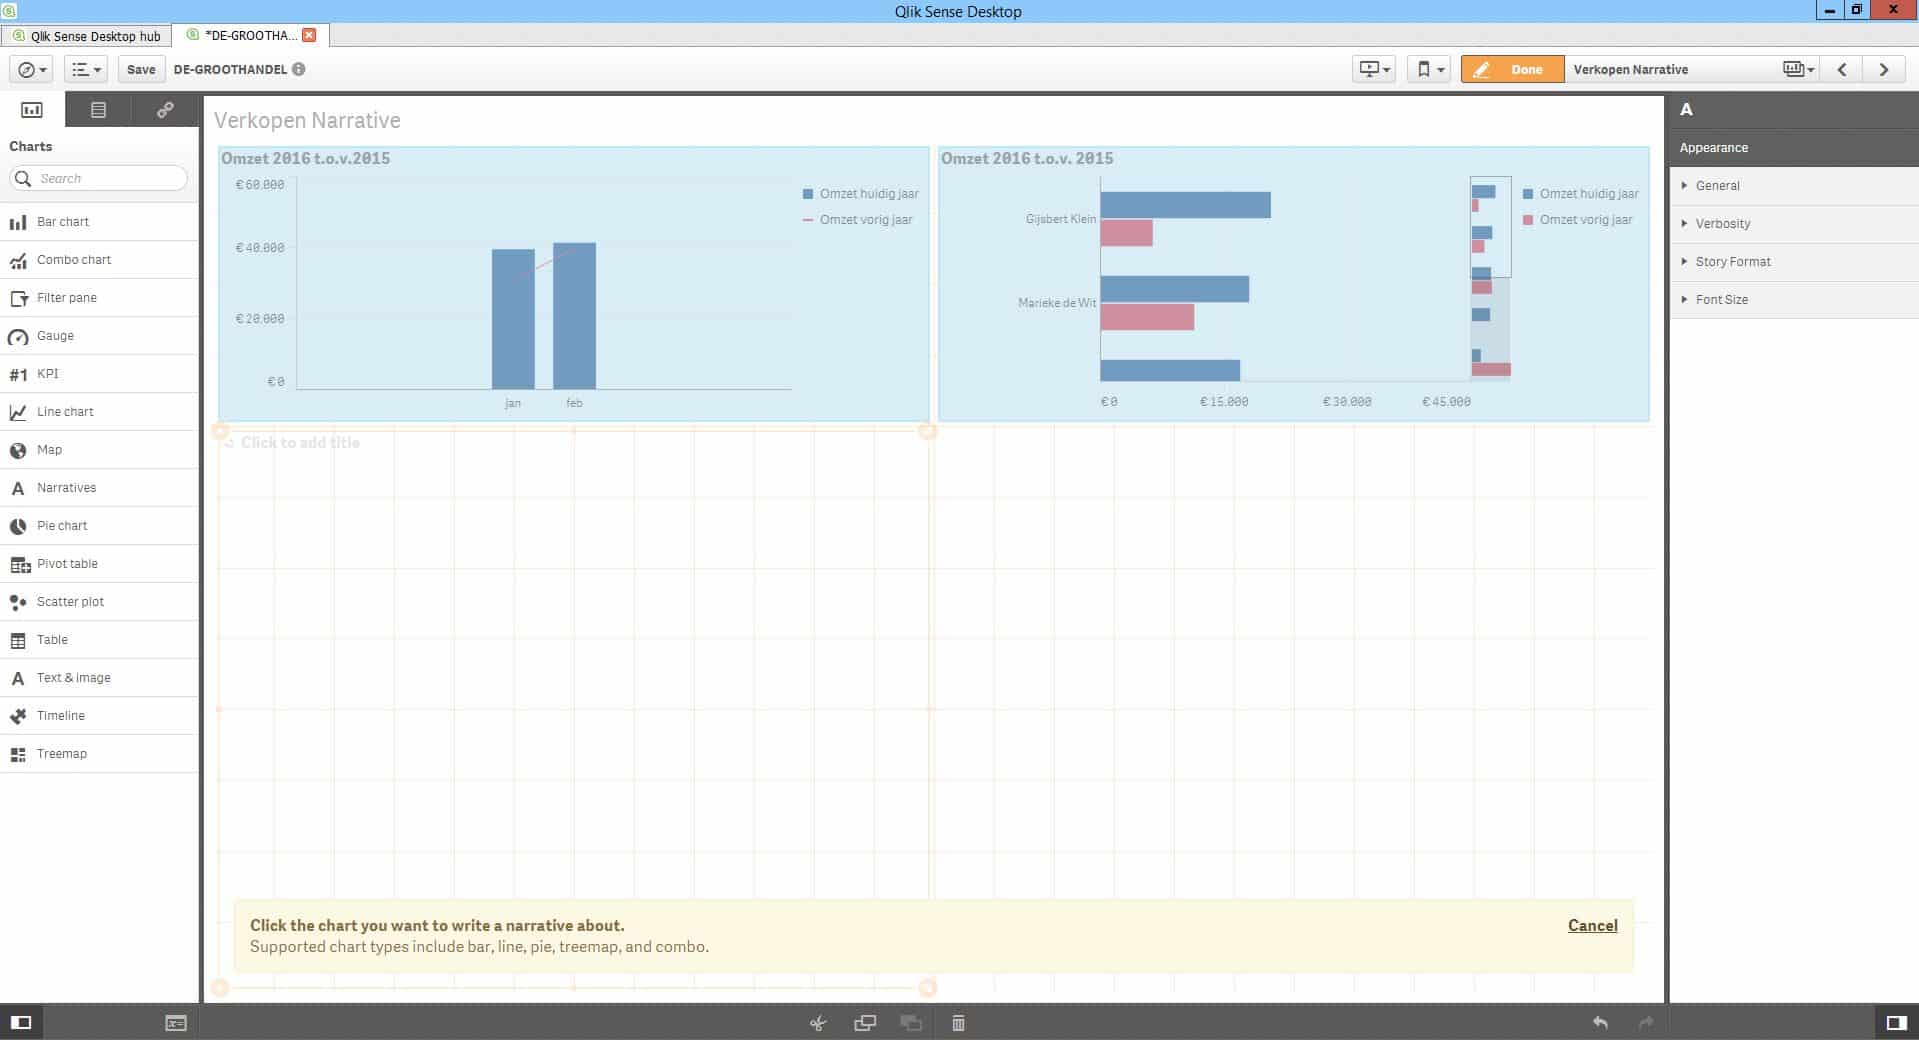Select the Text & image icon

click(x=18, y=678)
